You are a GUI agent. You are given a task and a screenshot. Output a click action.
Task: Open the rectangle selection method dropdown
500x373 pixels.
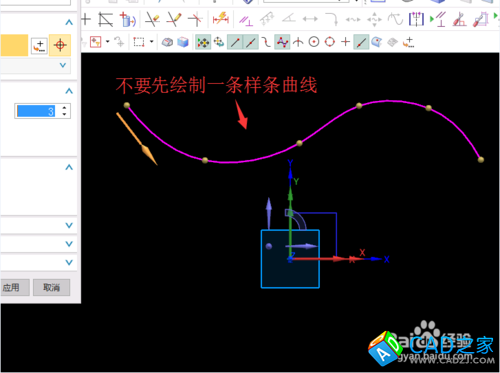[x=152, y=42]
